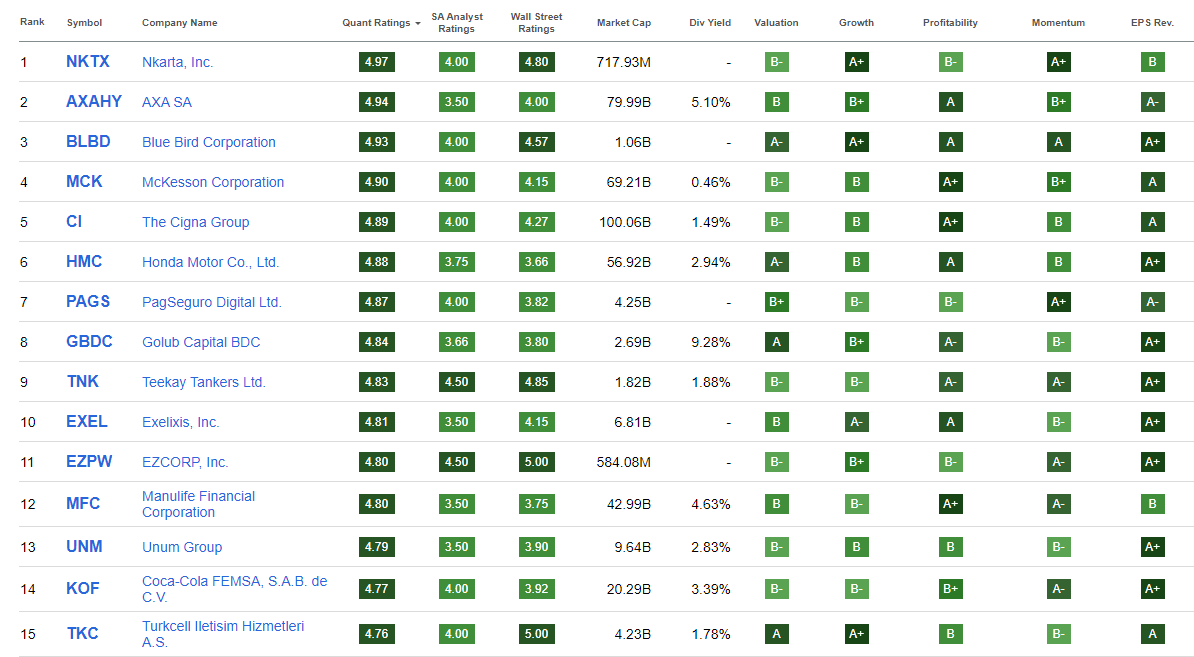Click UNM market cap 9.64B

[x=633, y=547]
